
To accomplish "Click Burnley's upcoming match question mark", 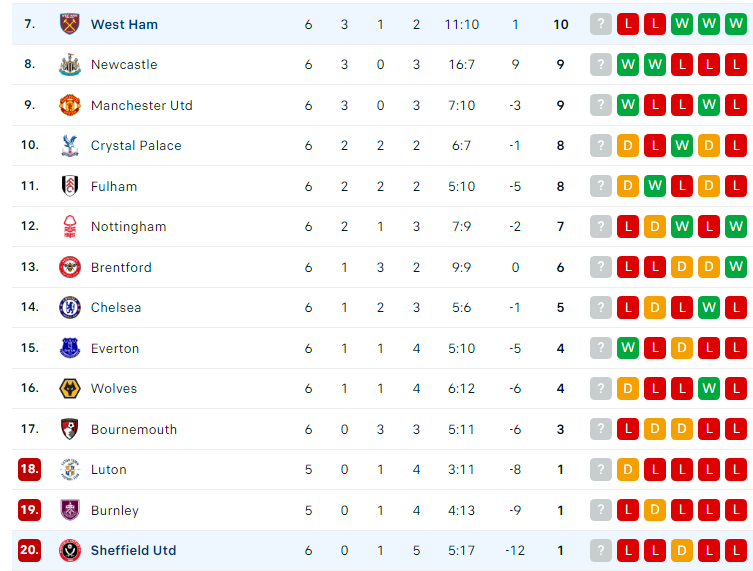I will tap(600, 510).
